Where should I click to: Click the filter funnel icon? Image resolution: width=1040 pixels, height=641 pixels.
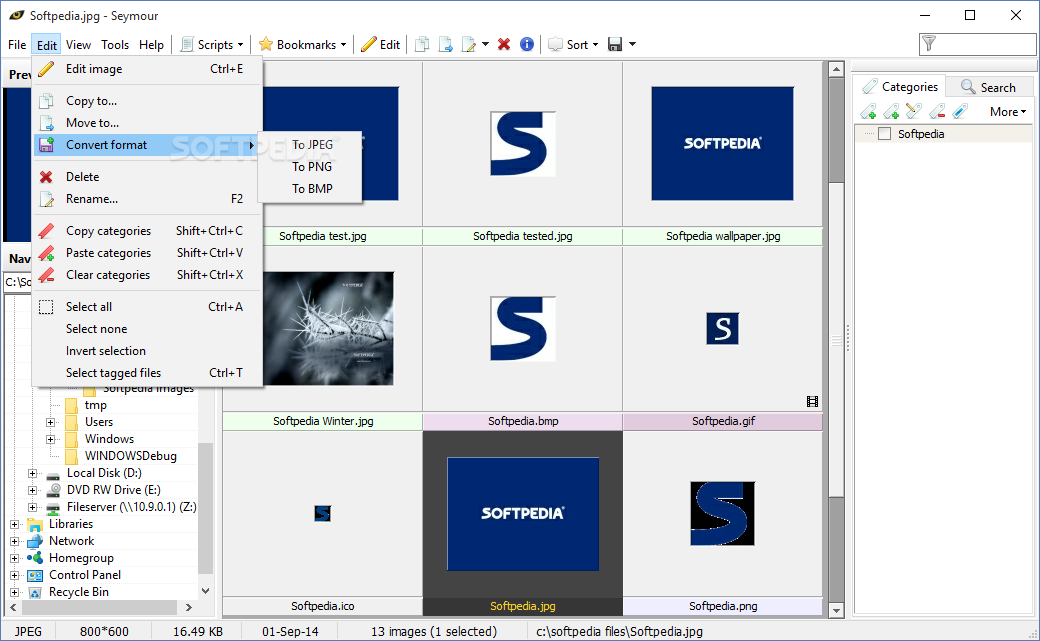(x=929, y=44)
